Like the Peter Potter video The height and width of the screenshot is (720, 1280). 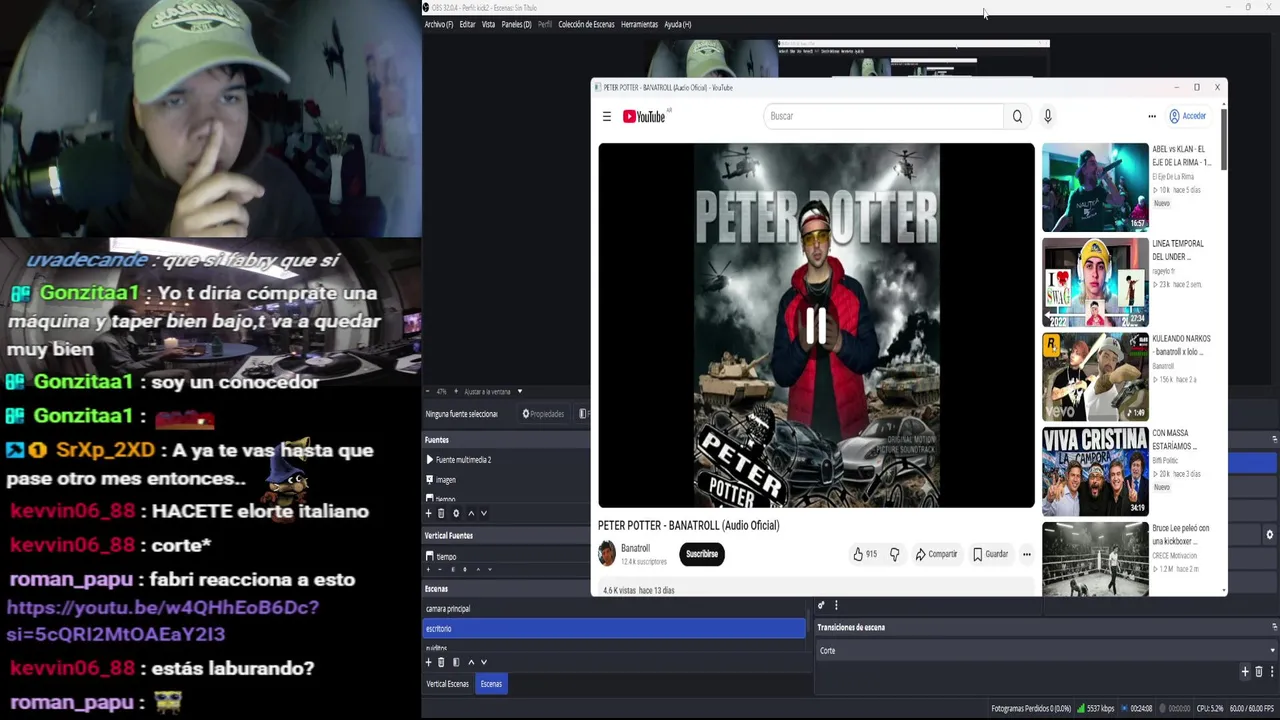pyautogui.click(x=865, y=554)
